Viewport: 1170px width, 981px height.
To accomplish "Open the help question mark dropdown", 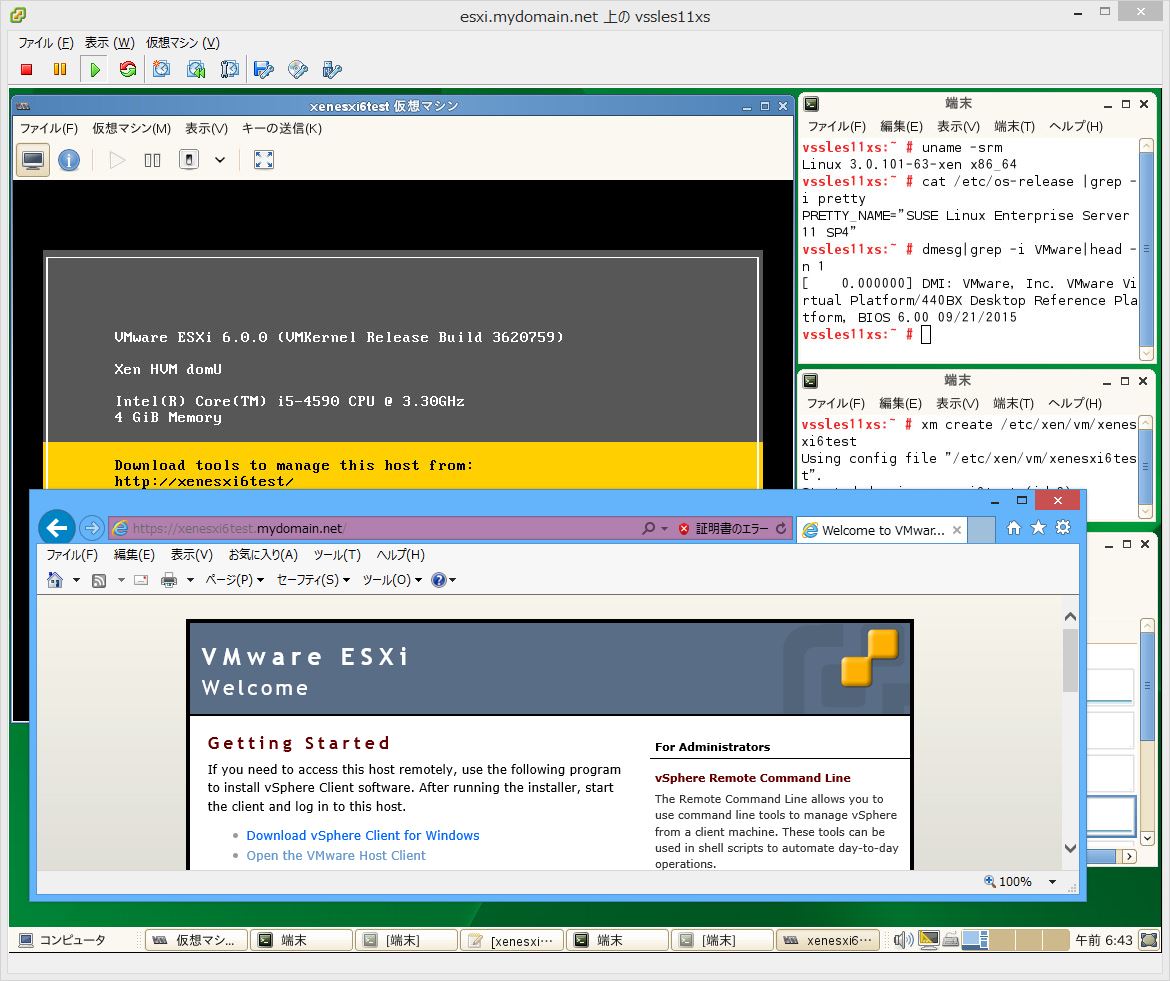I will pos(443,580).
